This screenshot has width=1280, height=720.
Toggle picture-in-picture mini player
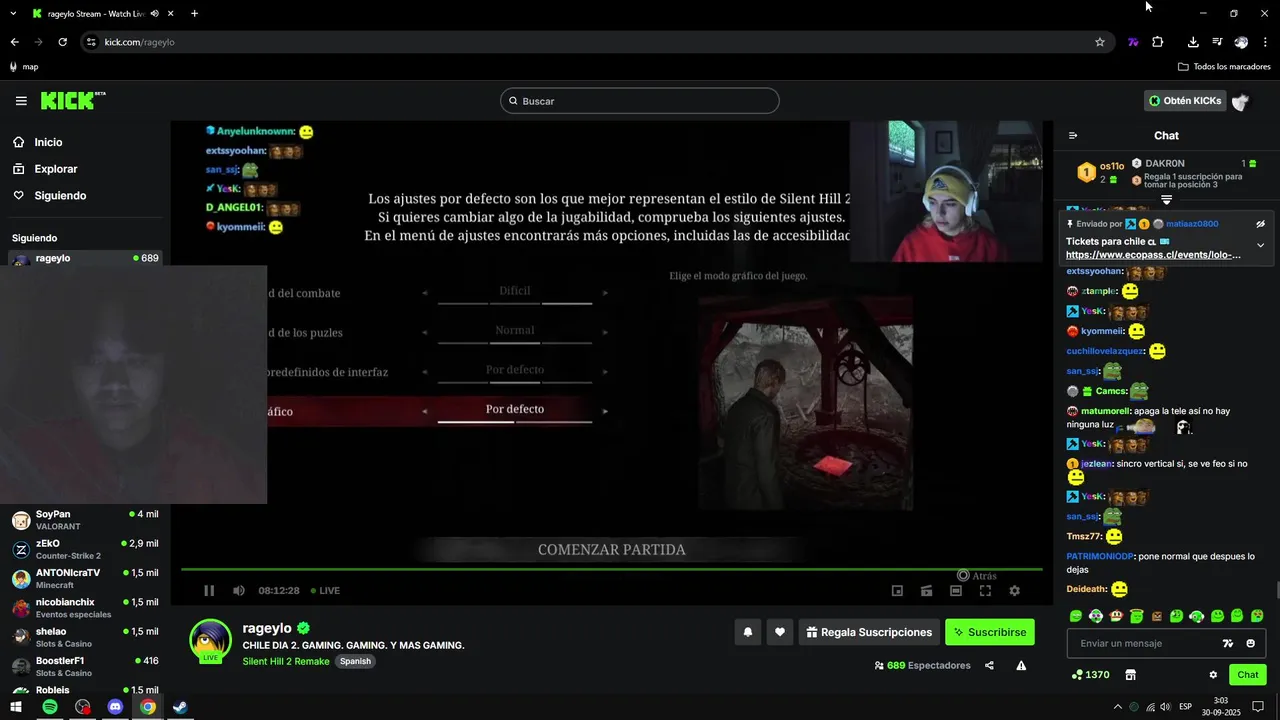[897, 591]
